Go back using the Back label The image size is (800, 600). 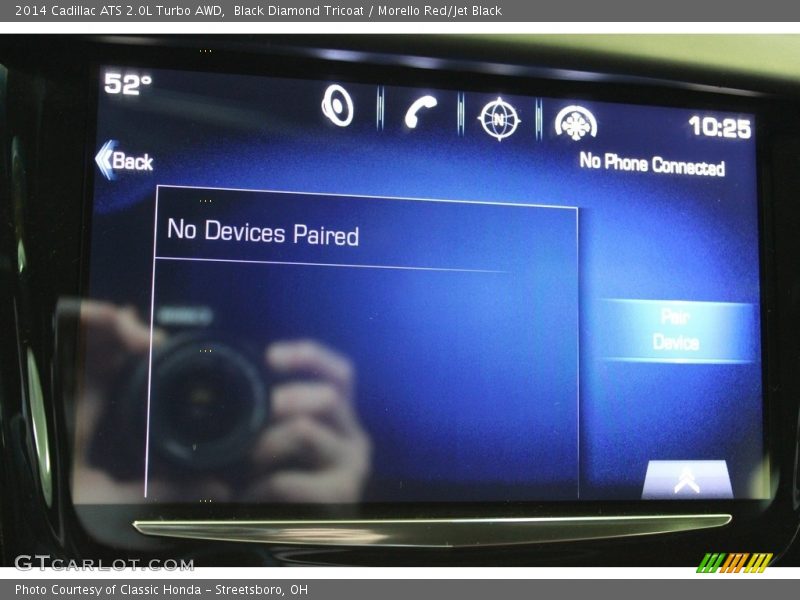[x=133, y=161]
